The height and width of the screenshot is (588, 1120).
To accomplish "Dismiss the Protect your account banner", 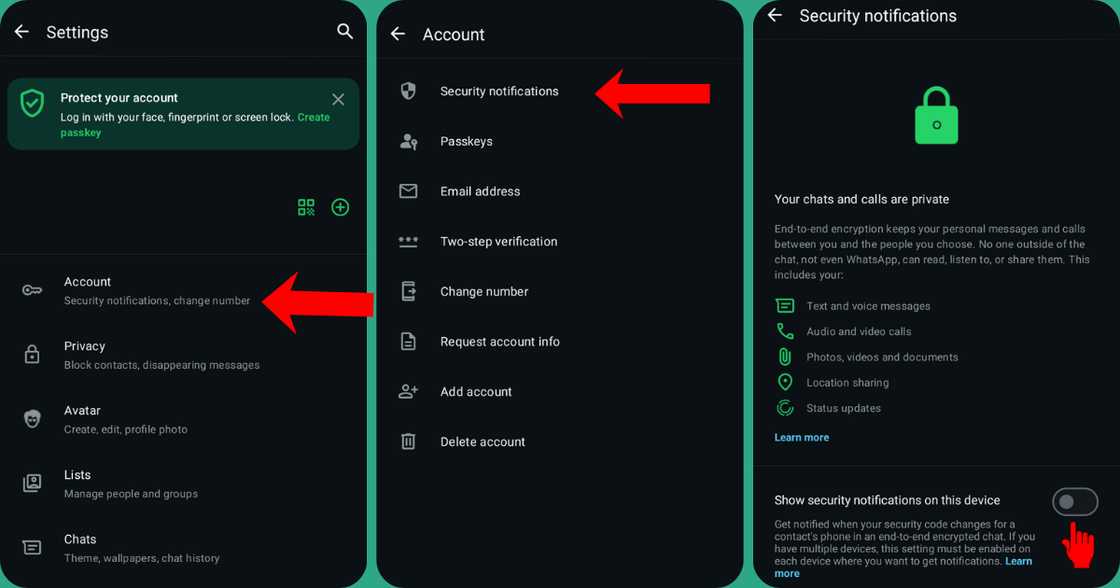I will pos(338,99).
